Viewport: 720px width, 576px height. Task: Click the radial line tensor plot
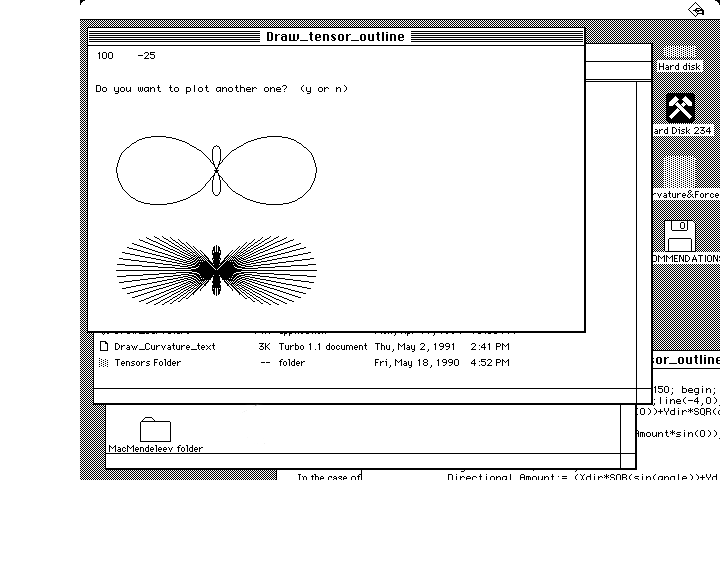pos(216,271)
